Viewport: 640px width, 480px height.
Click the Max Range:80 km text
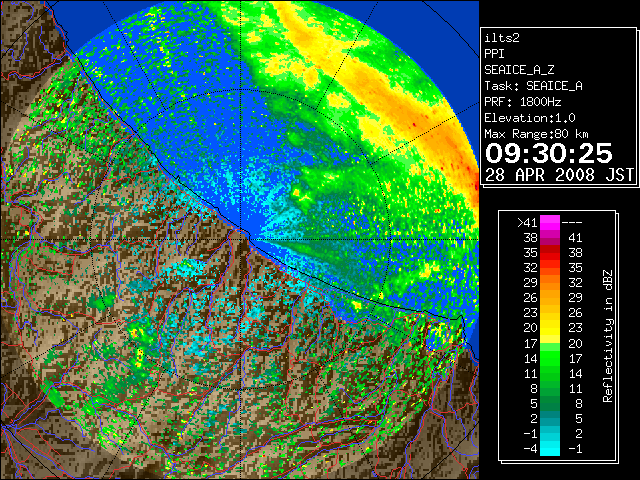536,134
